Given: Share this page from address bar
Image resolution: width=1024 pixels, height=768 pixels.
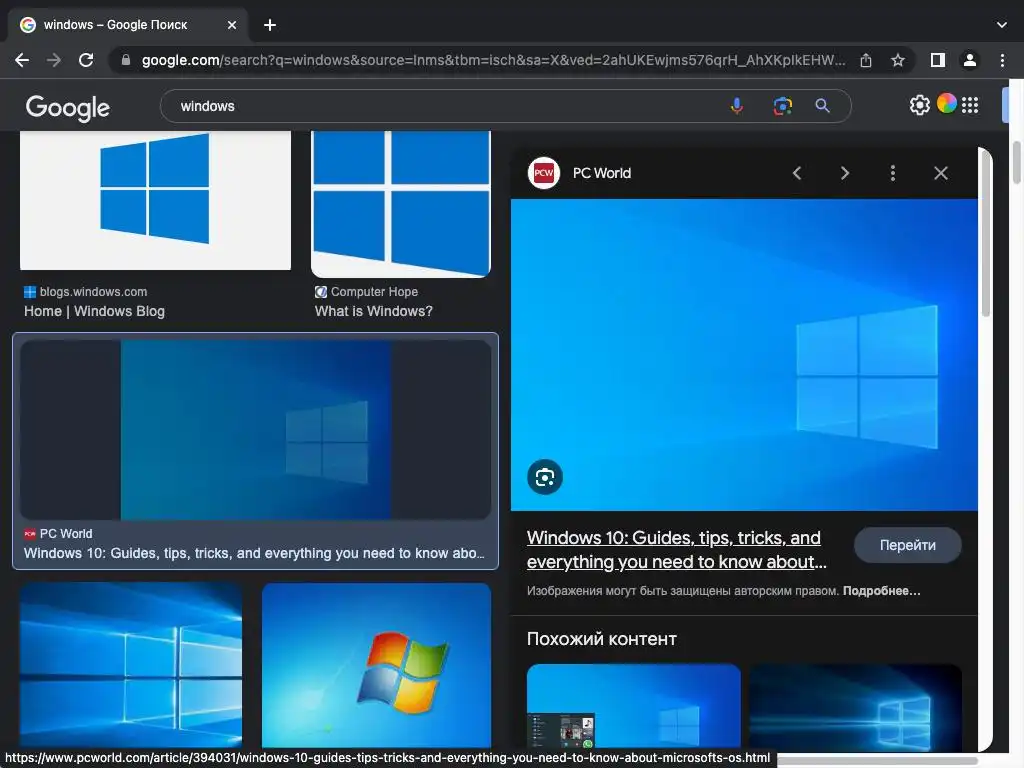Looking at the screenshot, I should [x=866, y=60].
